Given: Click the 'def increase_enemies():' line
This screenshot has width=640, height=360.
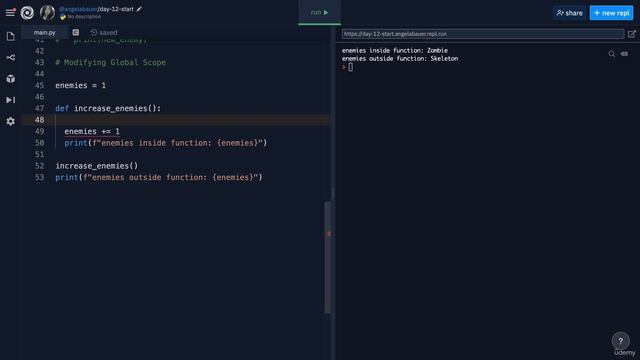Looking at the screenshot, I should pyautogui.click(x=108, y=108).
